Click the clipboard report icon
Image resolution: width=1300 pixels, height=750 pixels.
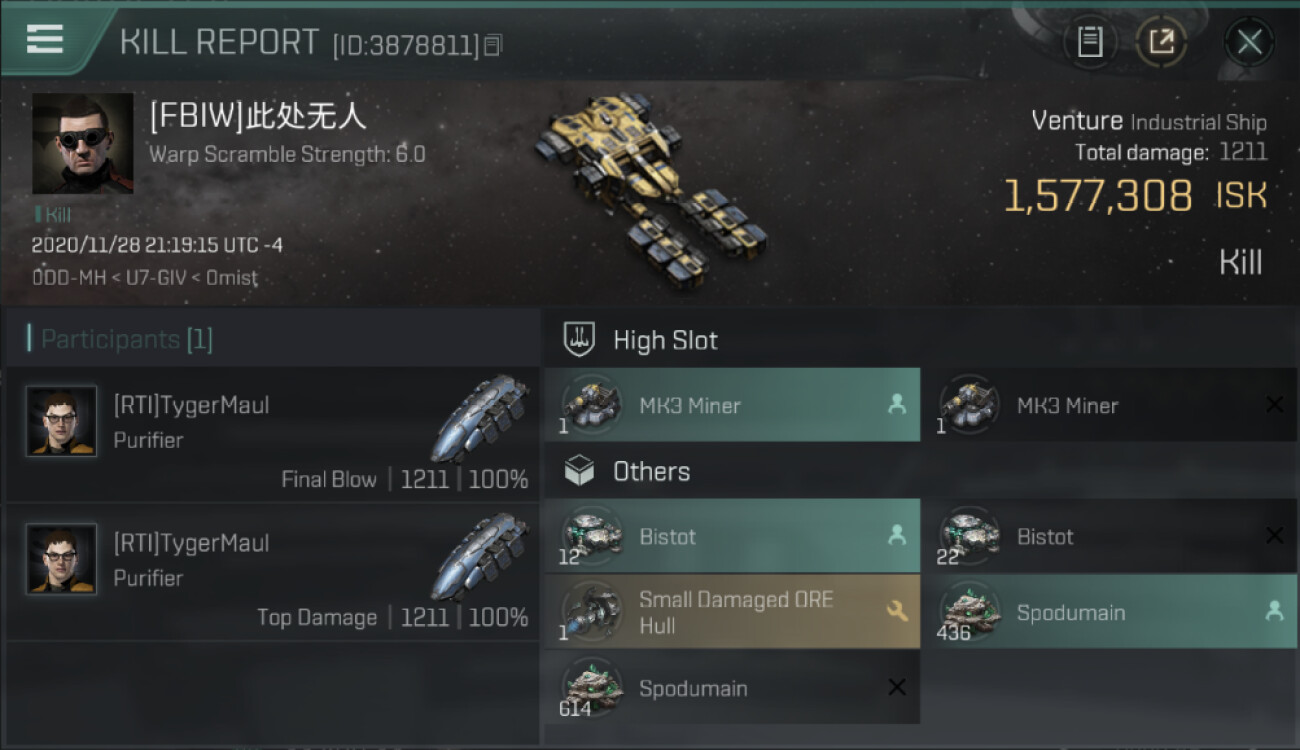point(1090,42)
